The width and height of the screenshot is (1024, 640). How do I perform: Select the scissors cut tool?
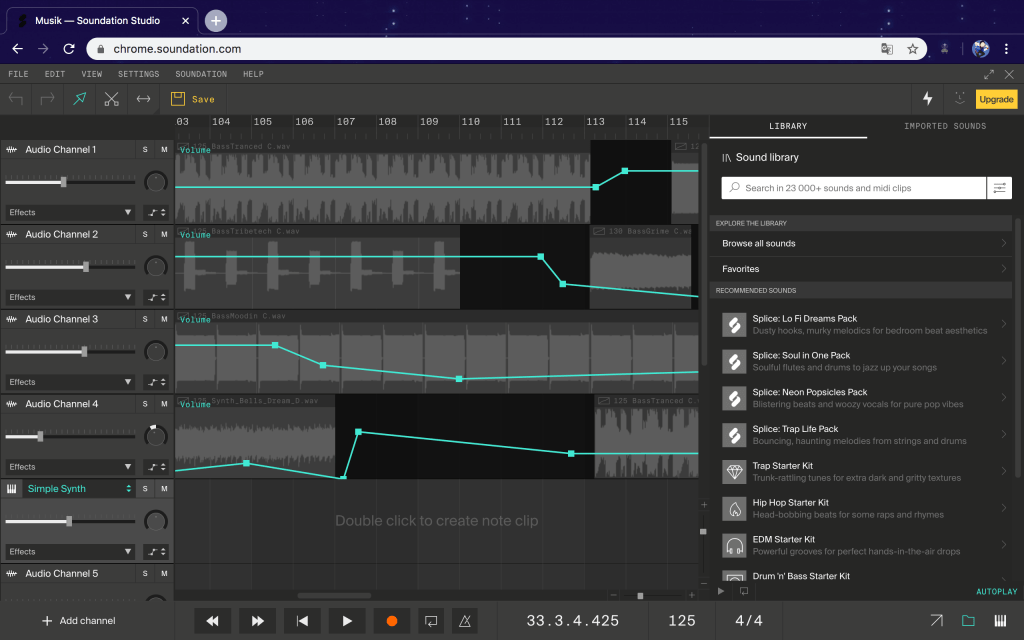tap(111, 99)
